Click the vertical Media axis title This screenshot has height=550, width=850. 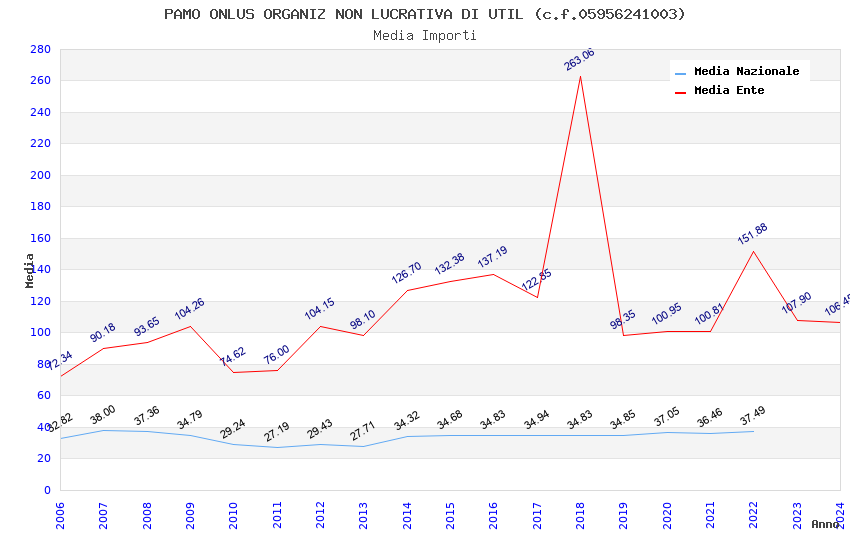click(29, 270)
